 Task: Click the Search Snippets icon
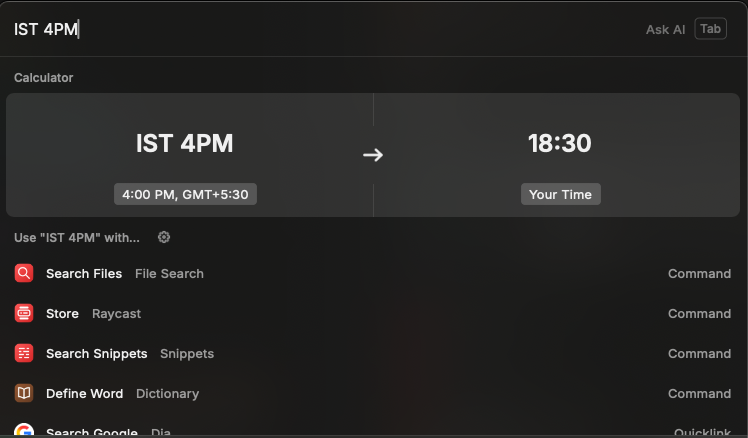[24, 353]
